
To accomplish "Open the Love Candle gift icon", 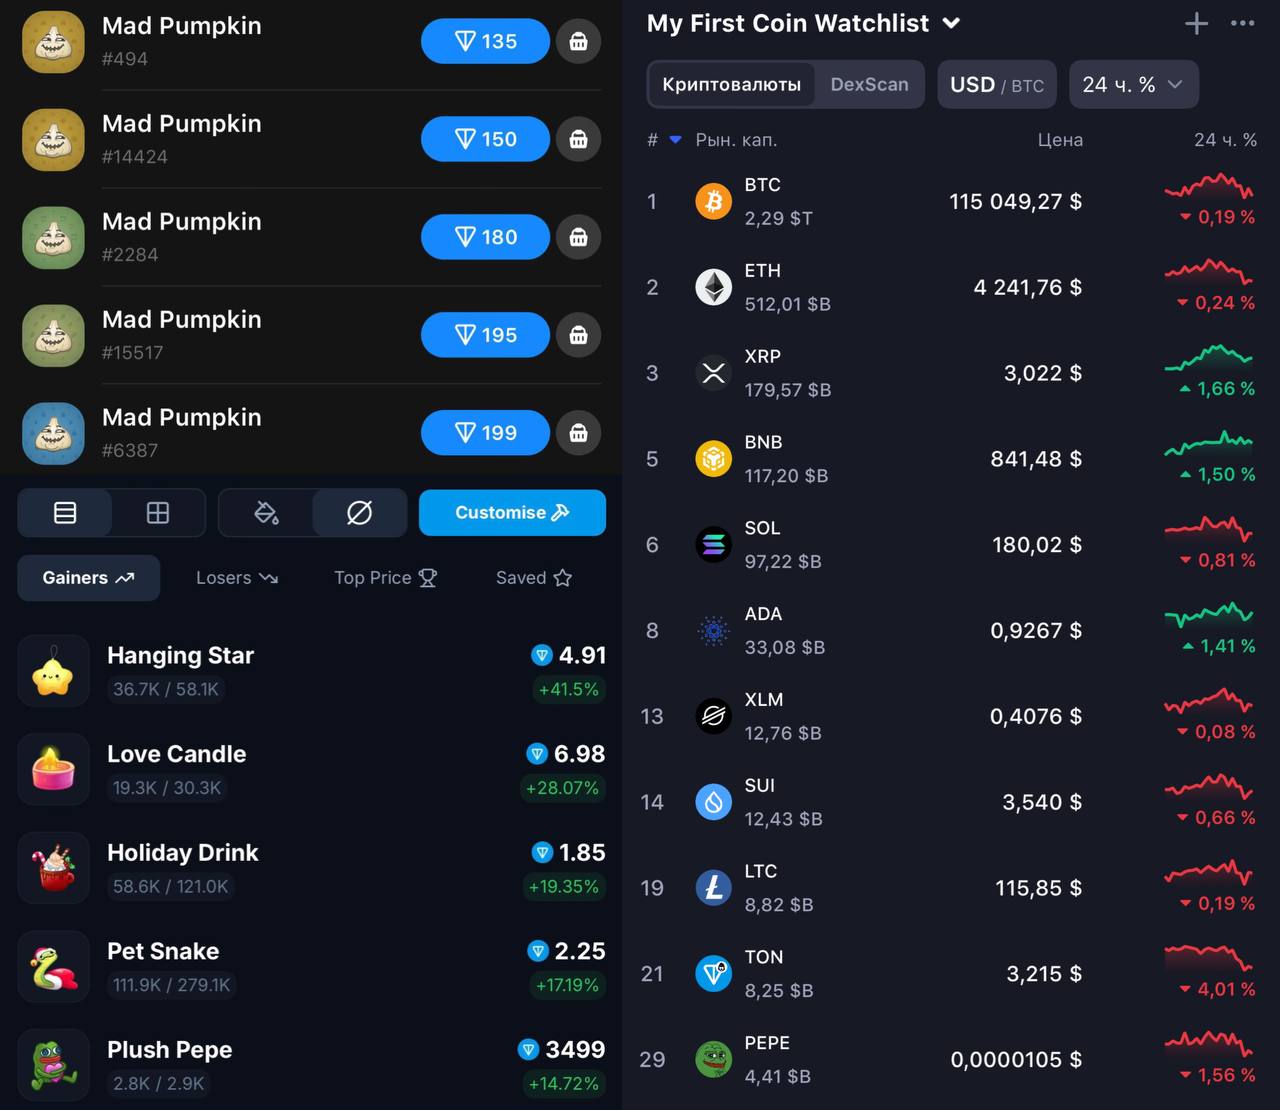I will (53, 770).
